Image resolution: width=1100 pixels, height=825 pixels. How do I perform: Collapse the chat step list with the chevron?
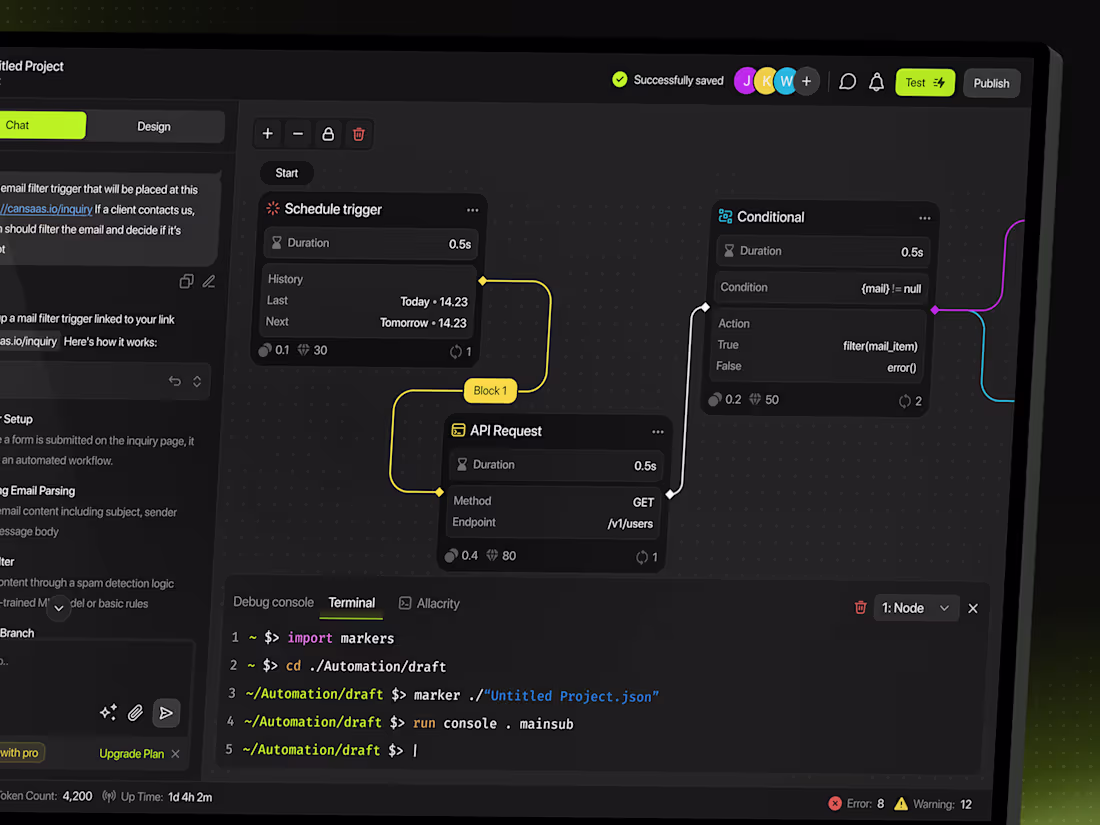58,607
